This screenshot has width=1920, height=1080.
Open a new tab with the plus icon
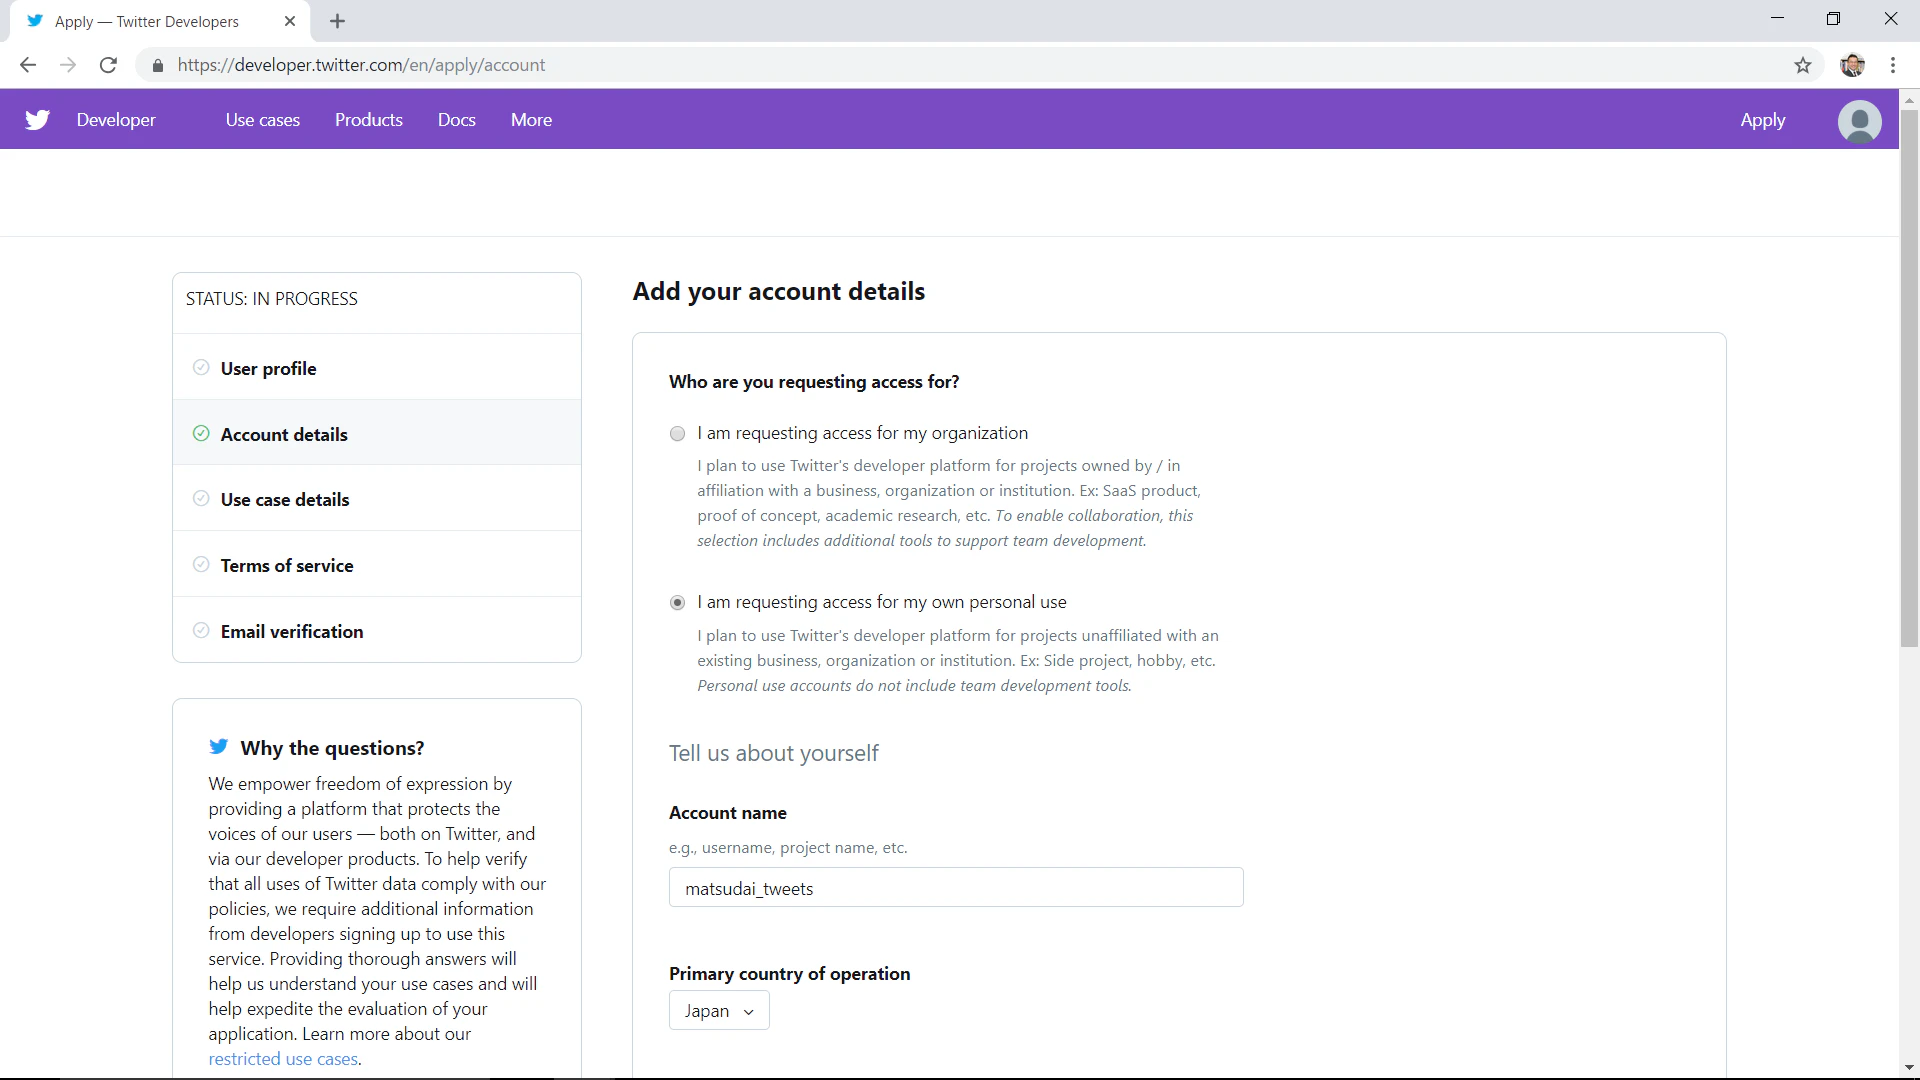[x=337, y=21]
